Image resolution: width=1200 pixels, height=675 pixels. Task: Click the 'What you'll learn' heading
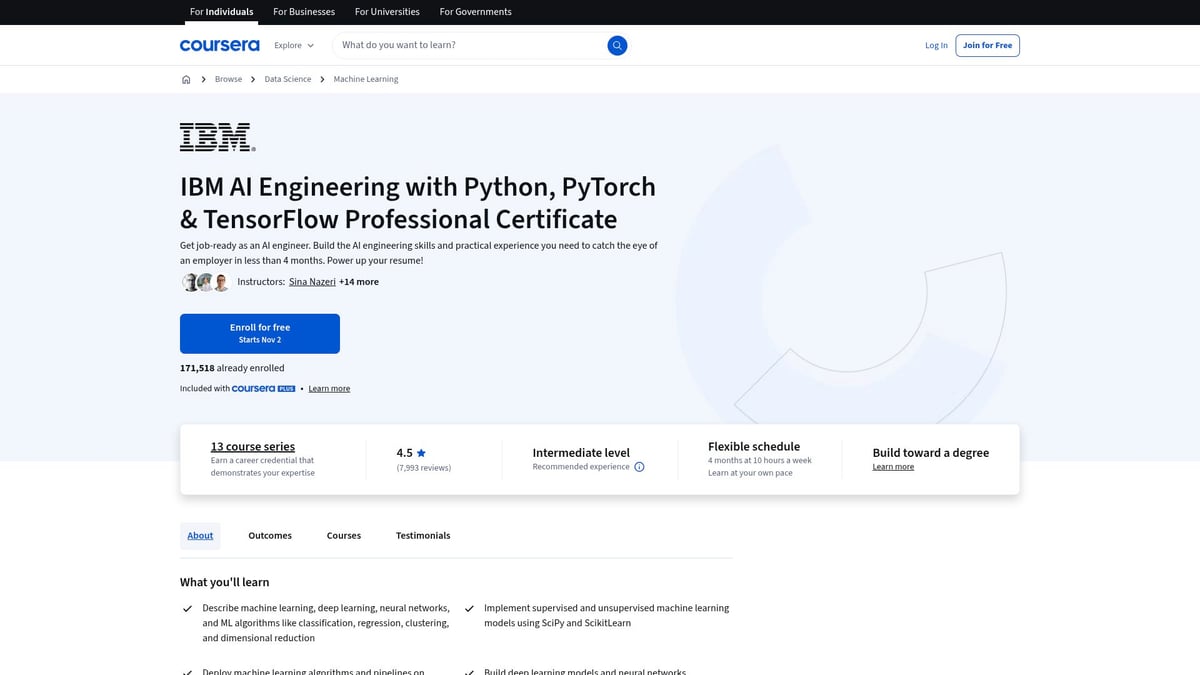point(225,582)
